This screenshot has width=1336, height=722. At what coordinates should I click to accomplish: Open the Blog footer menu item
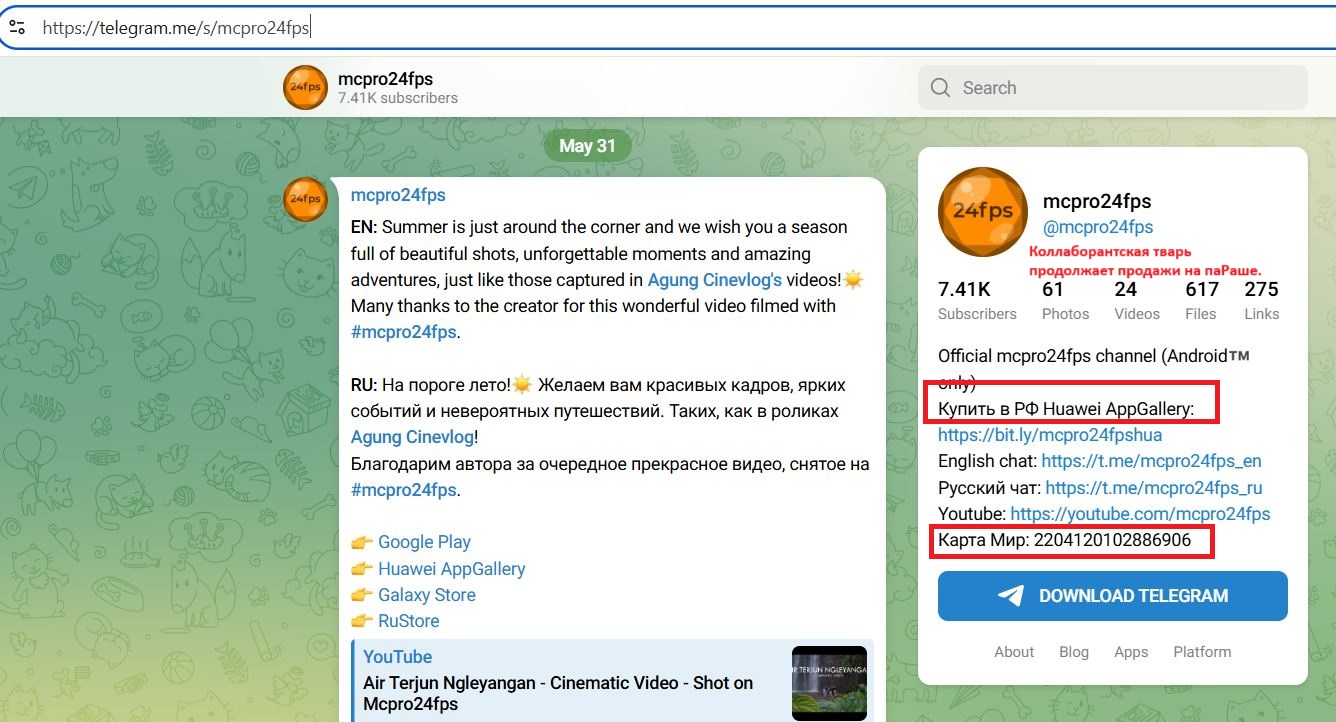click(1074, 652)
